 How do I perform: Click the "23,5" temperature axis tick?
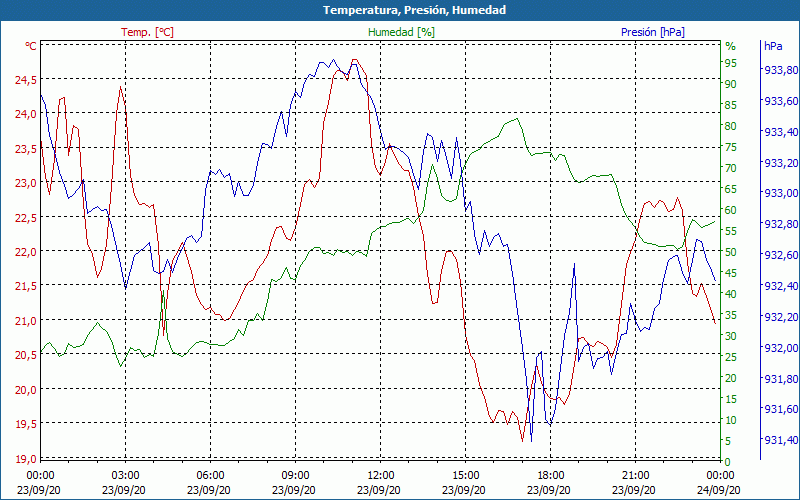pyautogui.click(x=26, y=149)
